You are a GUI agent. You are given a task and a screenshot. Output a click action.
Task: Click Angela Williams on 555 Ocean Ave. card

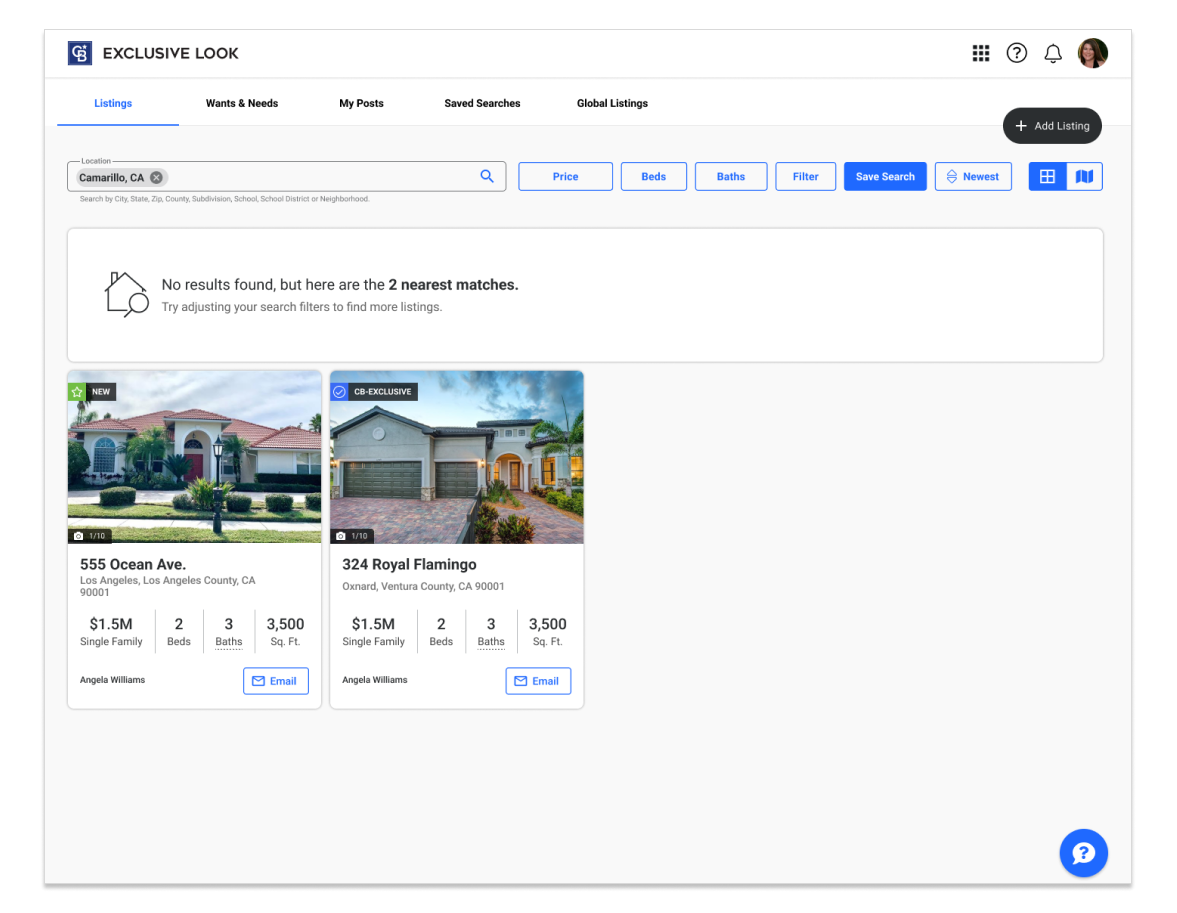113,680
